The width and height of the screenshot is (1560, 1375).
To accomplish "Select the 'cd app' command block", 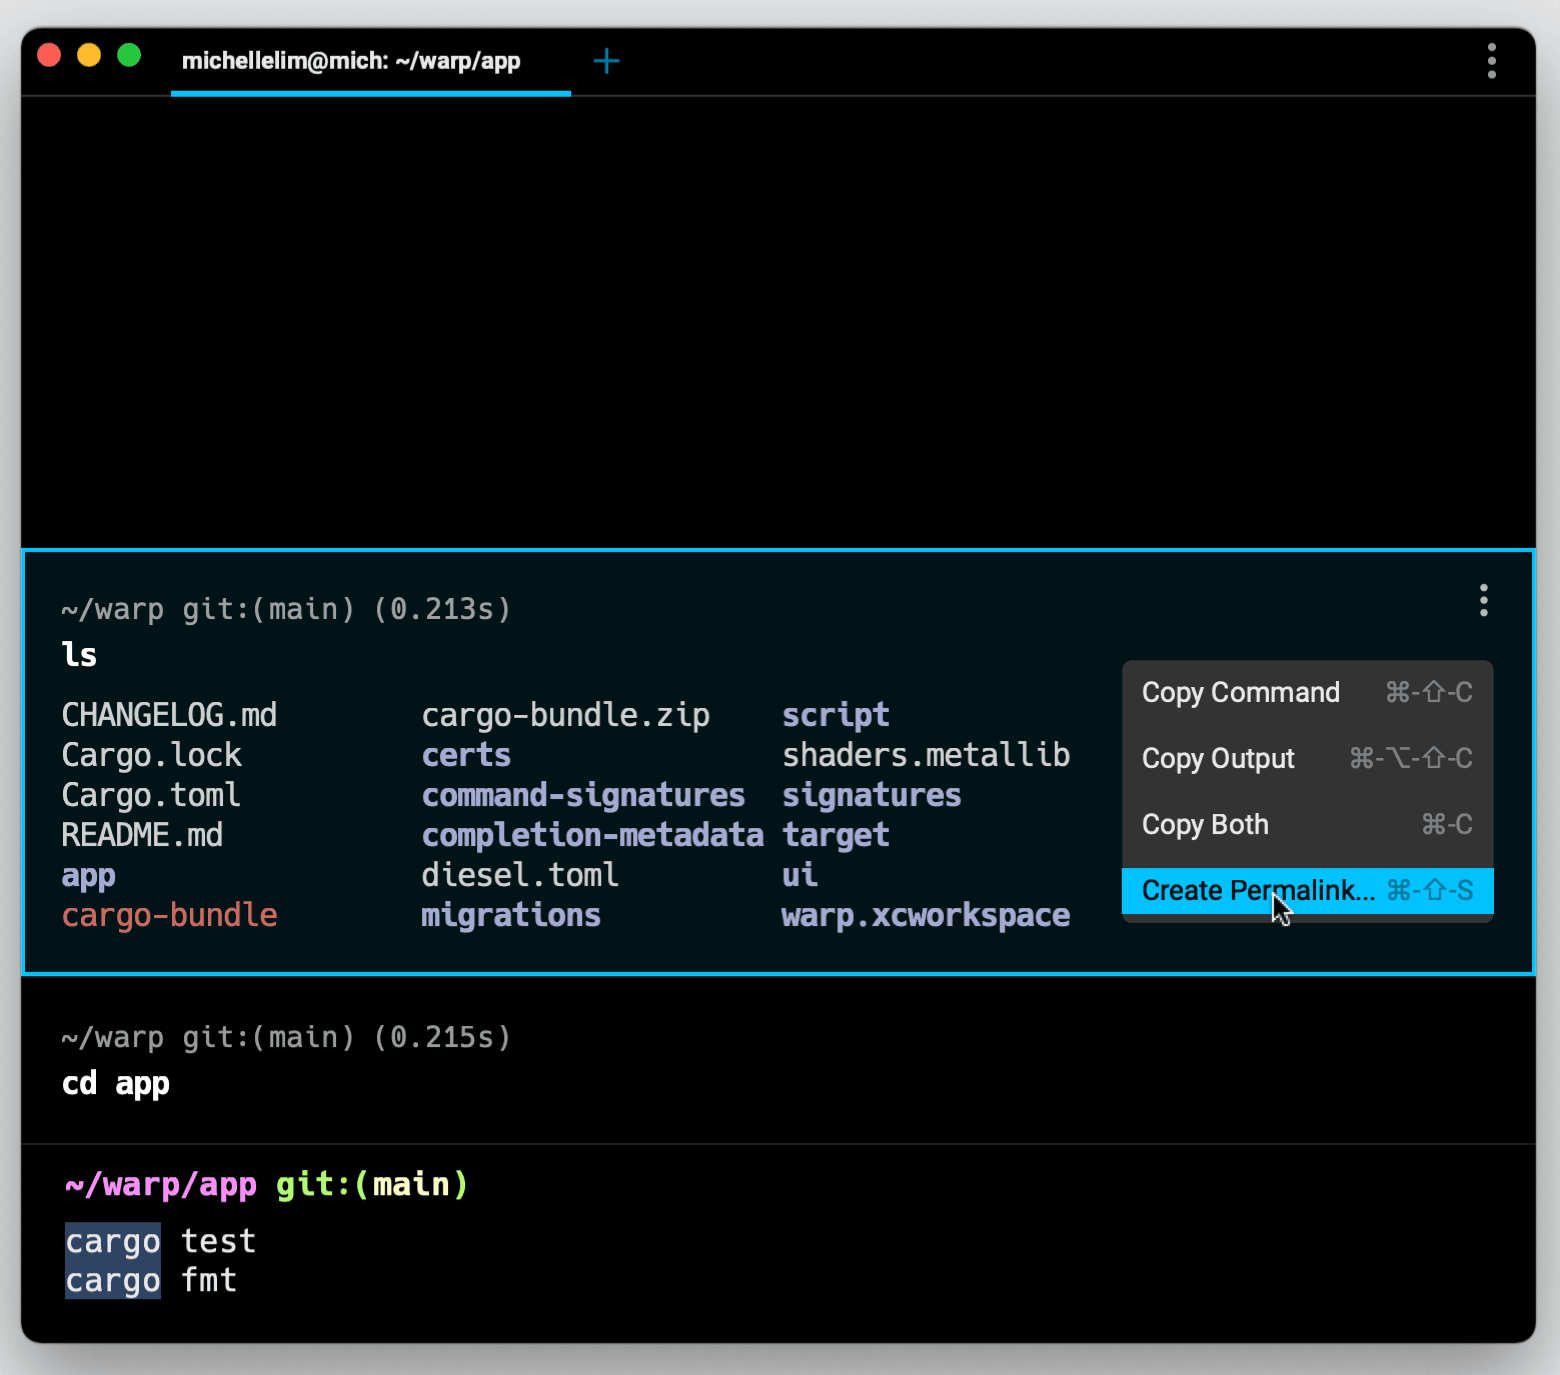I will coord(116,1084).
